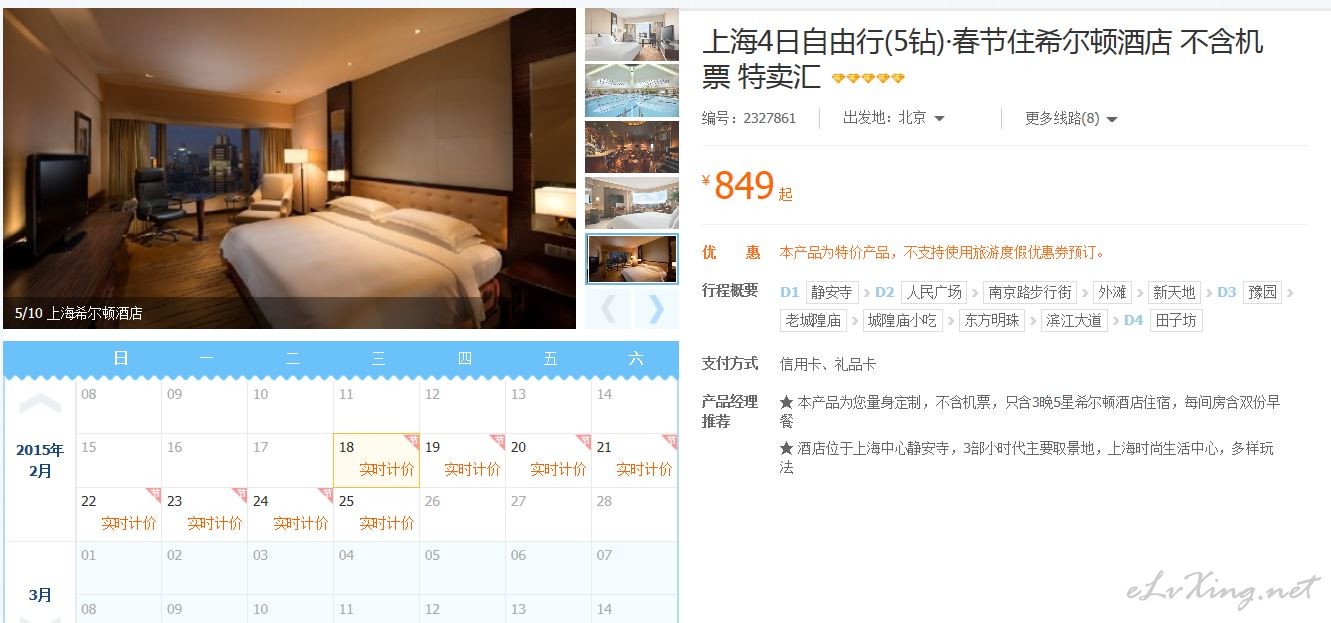1331x623 pixels.
Task: Click the 田子坊 itinerary tag
Action: (1175, 320)
